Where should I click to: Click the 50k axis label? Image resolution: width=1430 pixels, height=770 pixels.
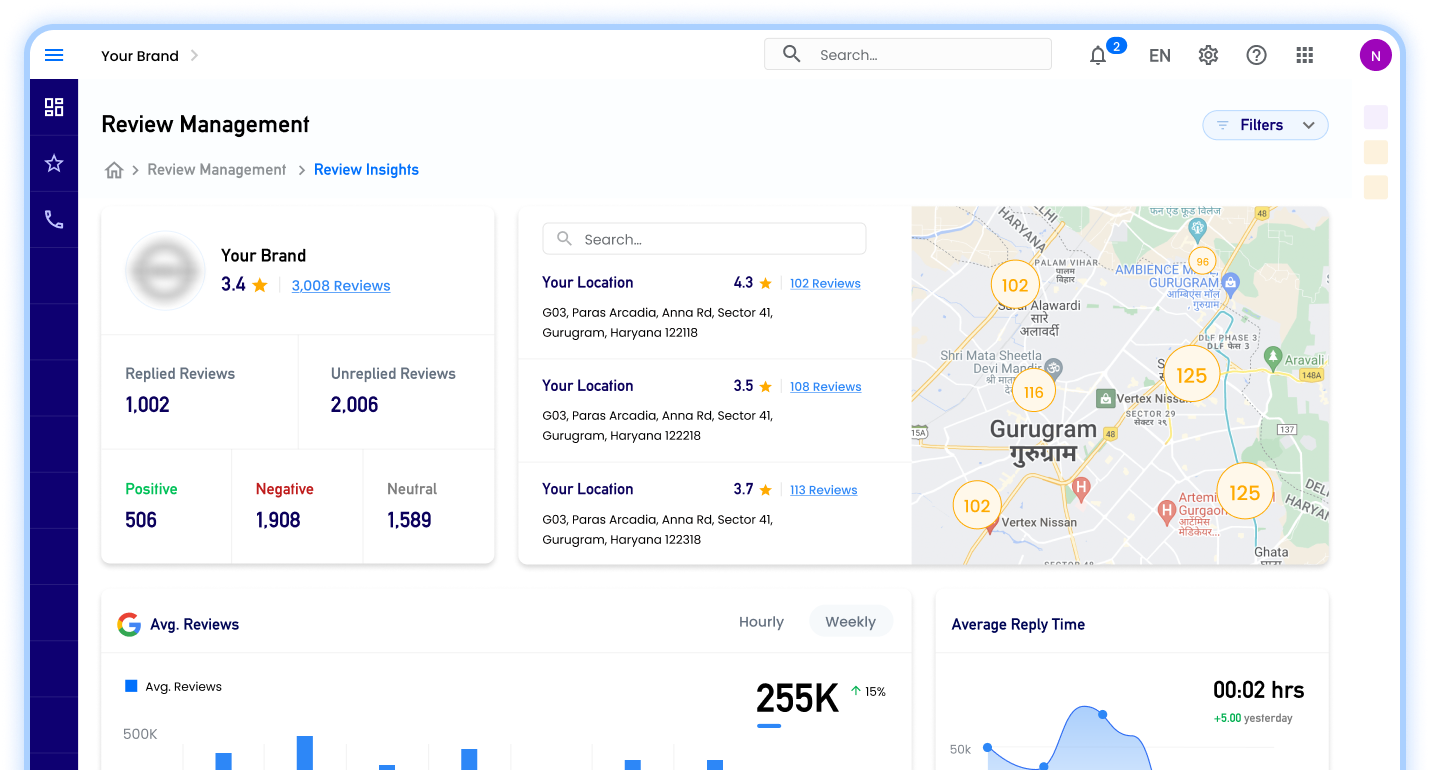click(960, 749)
